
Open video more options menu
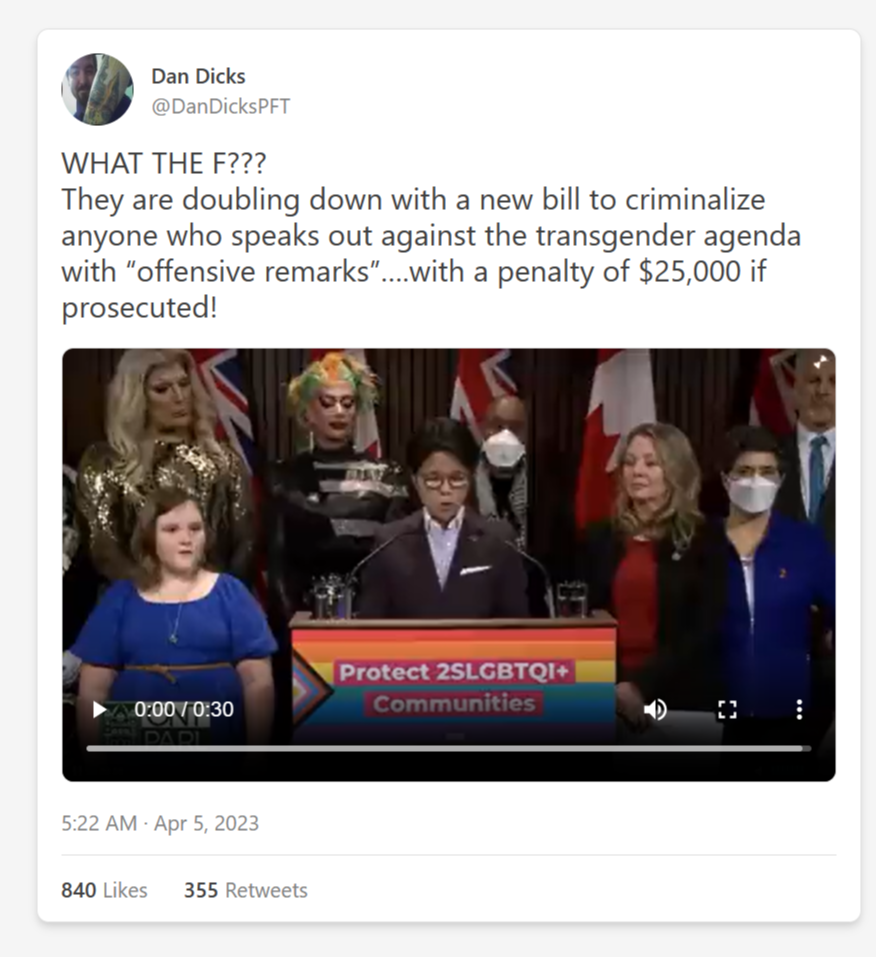point(799,709)
